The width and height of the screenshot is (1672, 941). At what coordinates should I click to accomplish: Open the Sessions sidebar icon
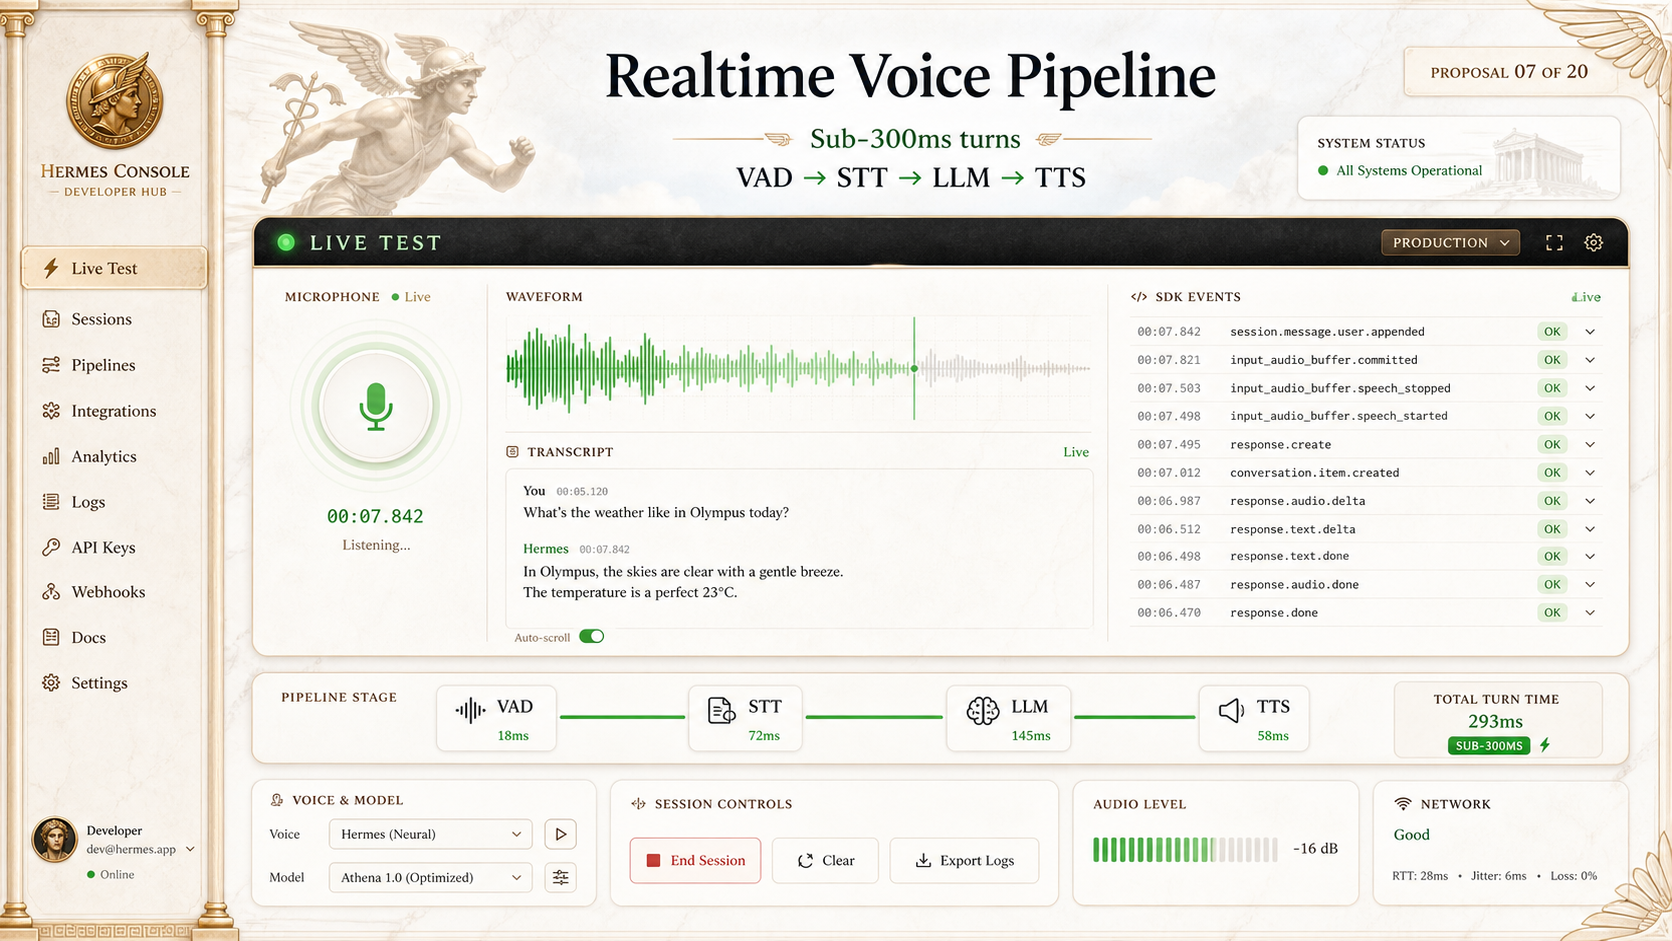pos(51,319)
